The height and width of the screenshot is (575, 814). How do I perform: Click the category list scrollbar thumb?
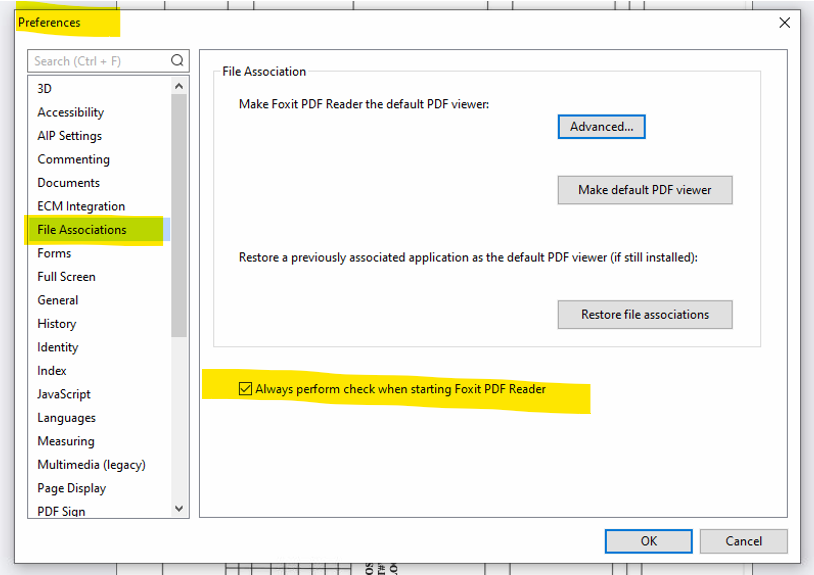[x=179, y=215]
